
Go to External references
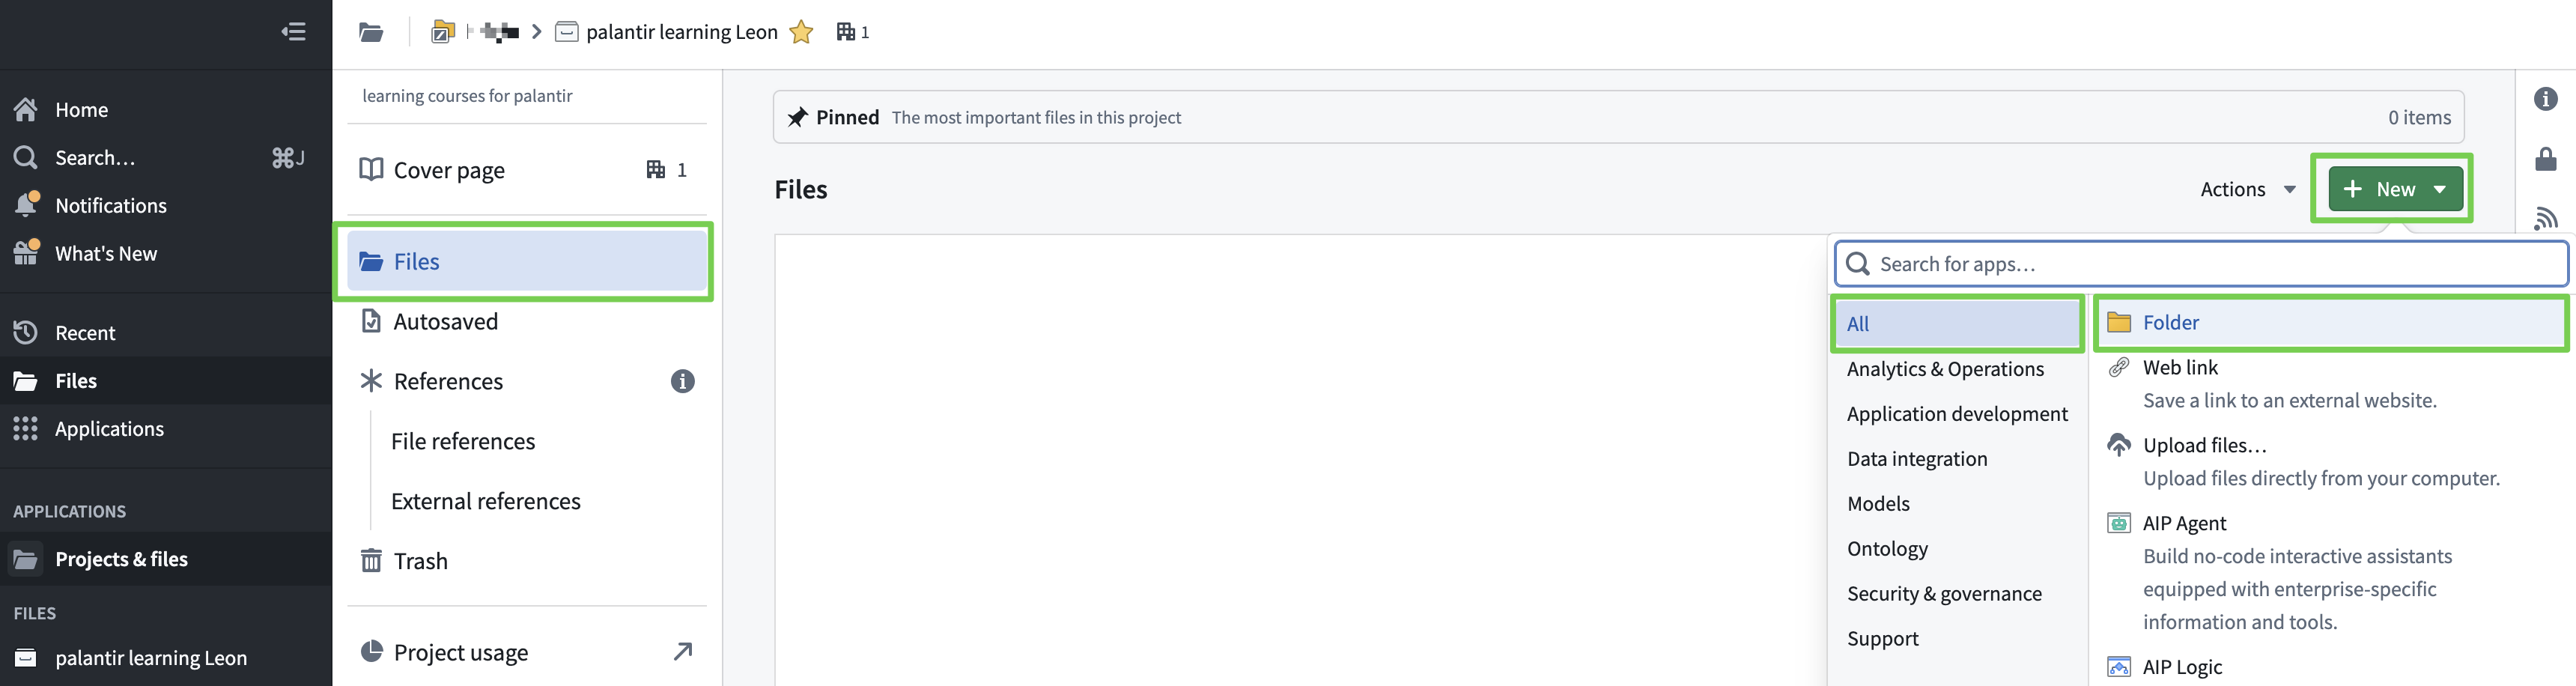(x=485, y=501)
